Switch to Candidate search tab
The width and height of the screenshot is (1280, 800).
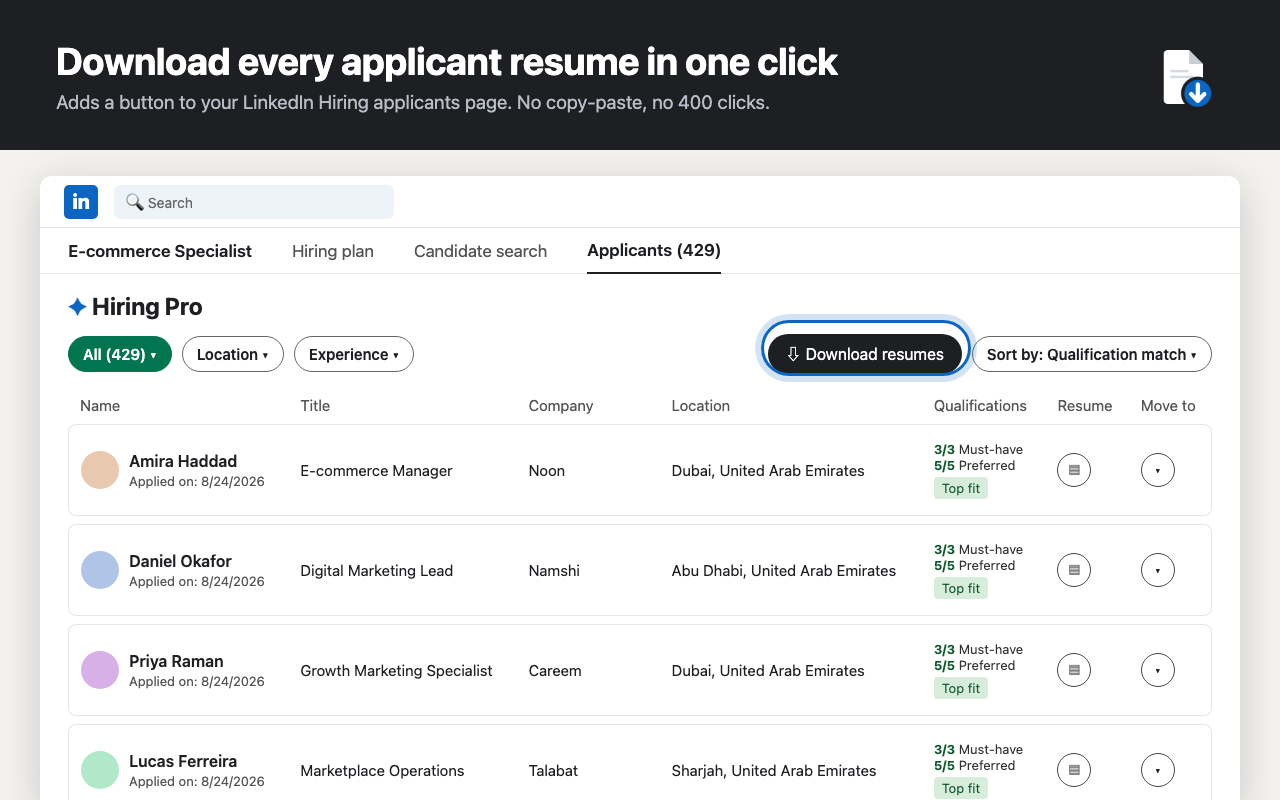click(x=480, y=251)
